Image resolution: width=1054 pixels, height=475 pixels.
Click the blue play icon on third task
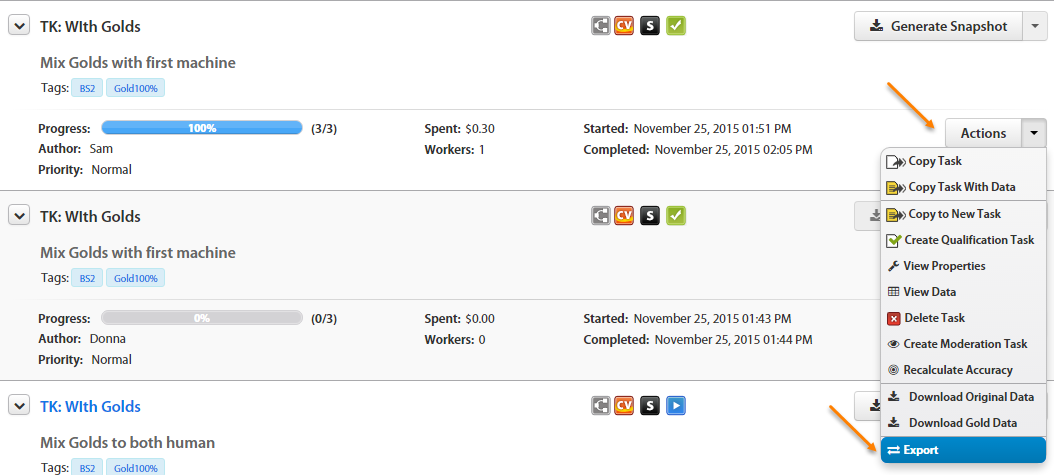click(676, 406)
